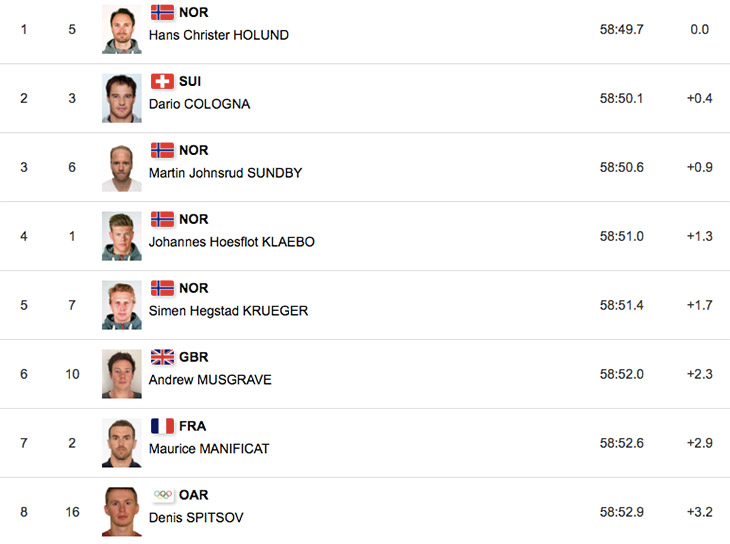Click the Norway flag above Martin Johnsrud SUNDBY
The width and height of the screenshot is (730, 544).
click(162, 150)
